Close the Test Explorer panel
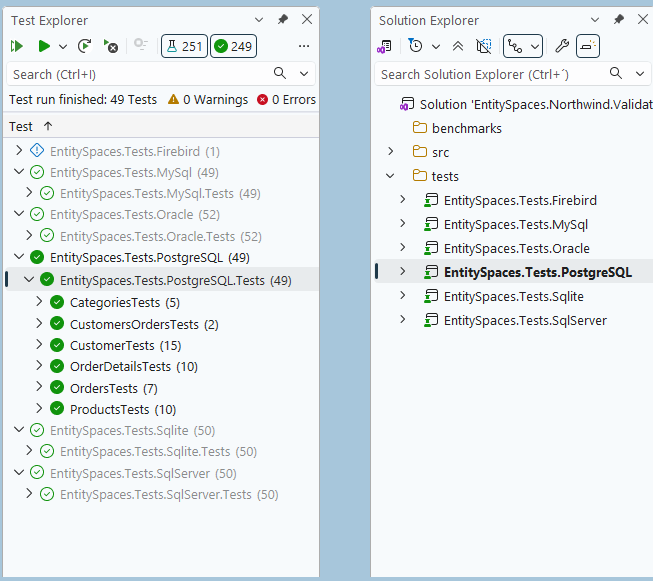This screenshot has height=581, width=653. point(307,19)
